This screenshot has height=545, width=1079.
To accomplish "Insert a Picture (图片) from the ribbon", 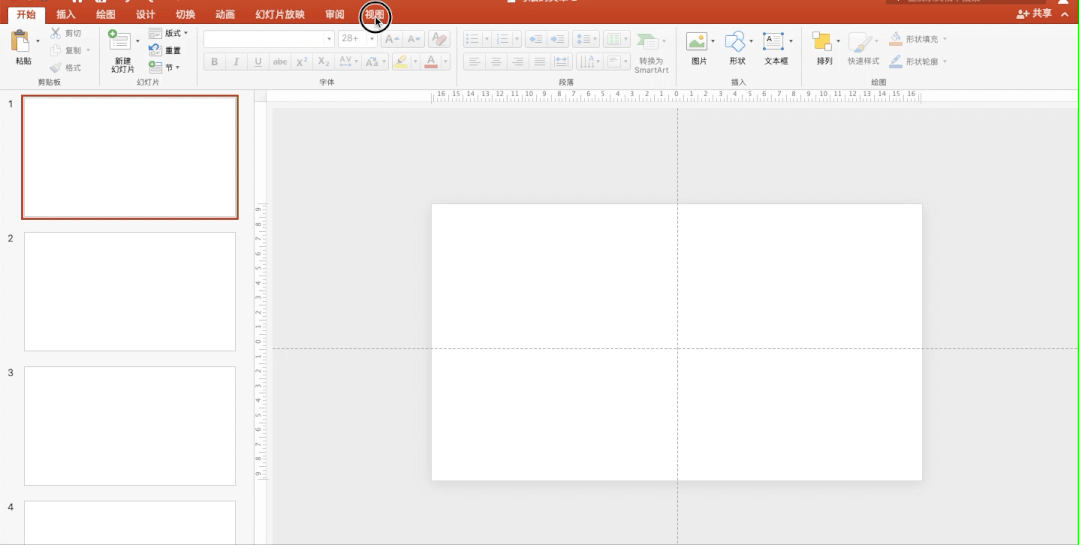I will 697,43.
